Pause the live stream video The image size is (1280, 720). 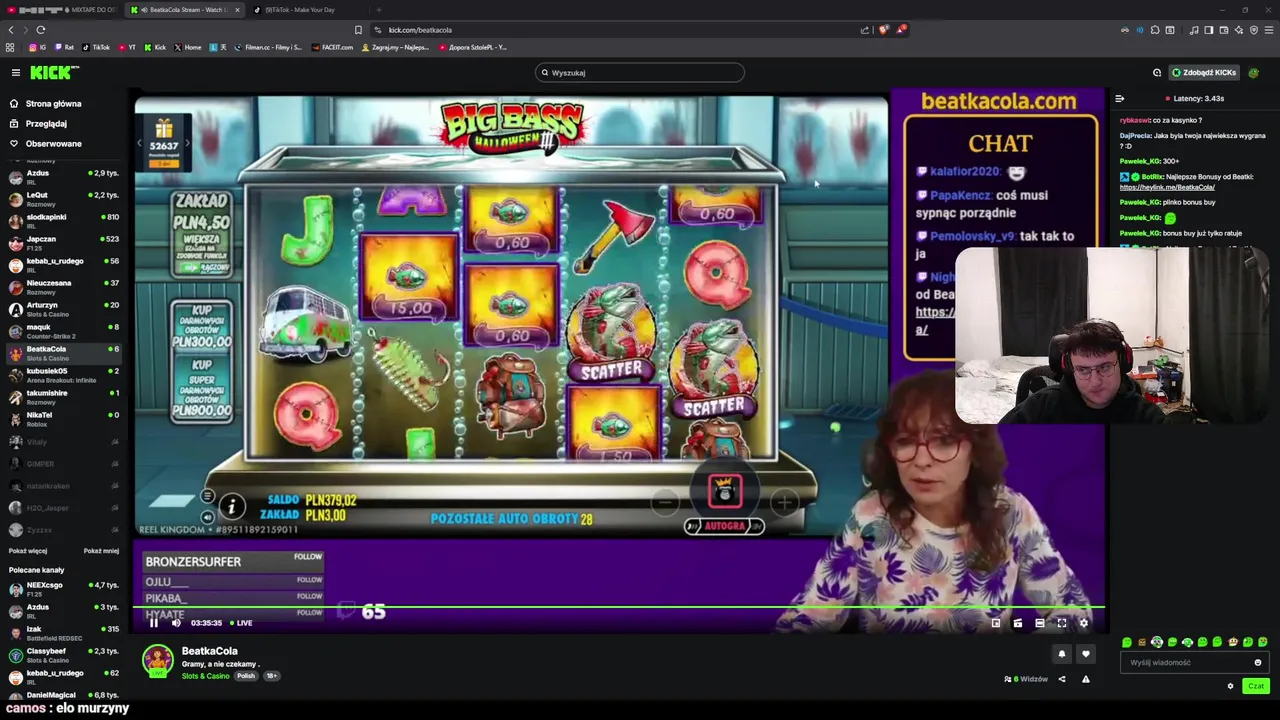click(154, 623)
